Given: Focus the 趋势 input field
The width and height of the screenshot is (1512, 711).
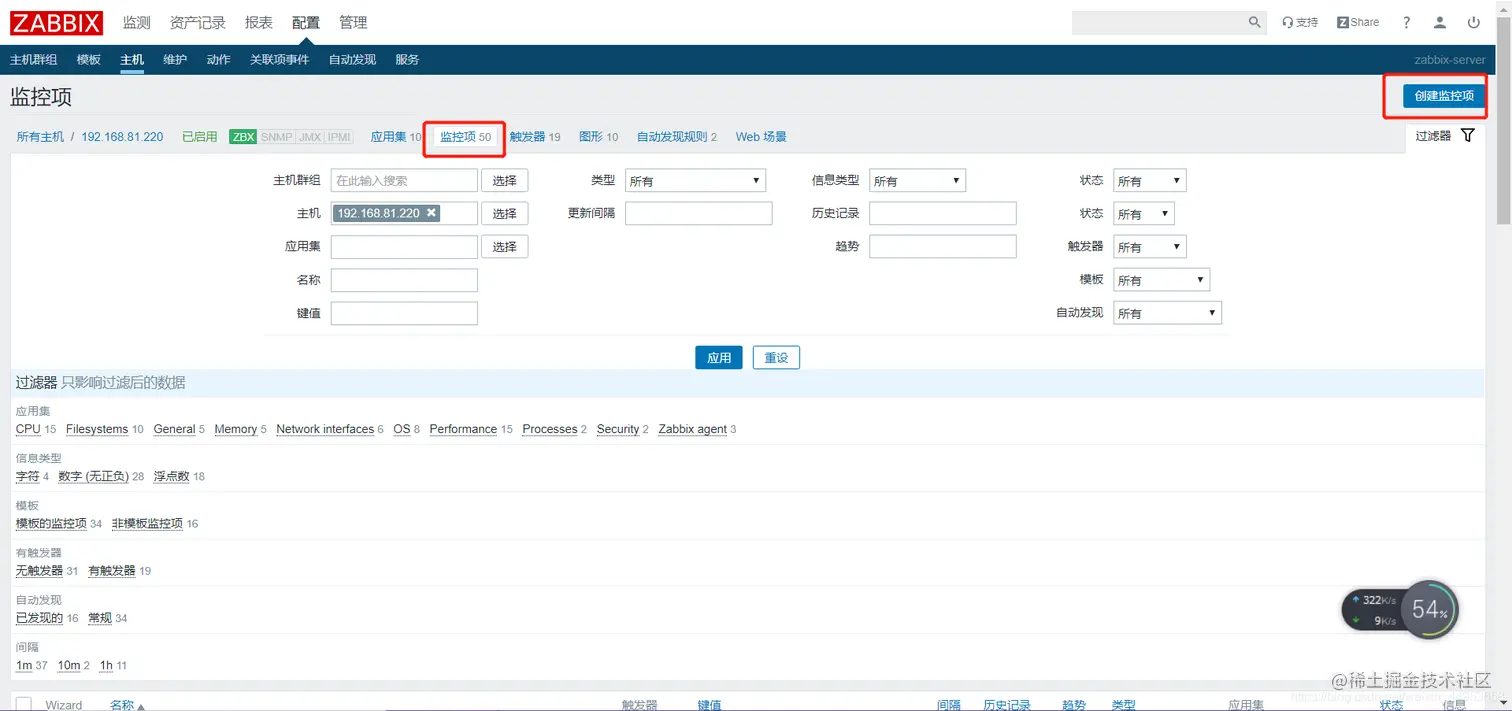Looking at the screenshot, I should tap(943, 246).
